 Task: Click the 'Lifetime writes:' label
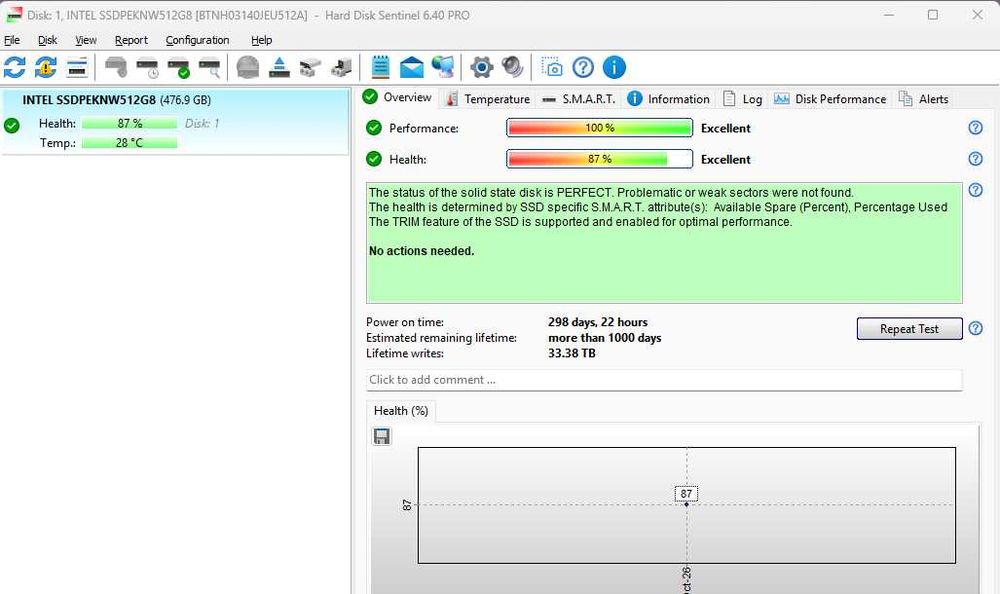click(405, 353)
